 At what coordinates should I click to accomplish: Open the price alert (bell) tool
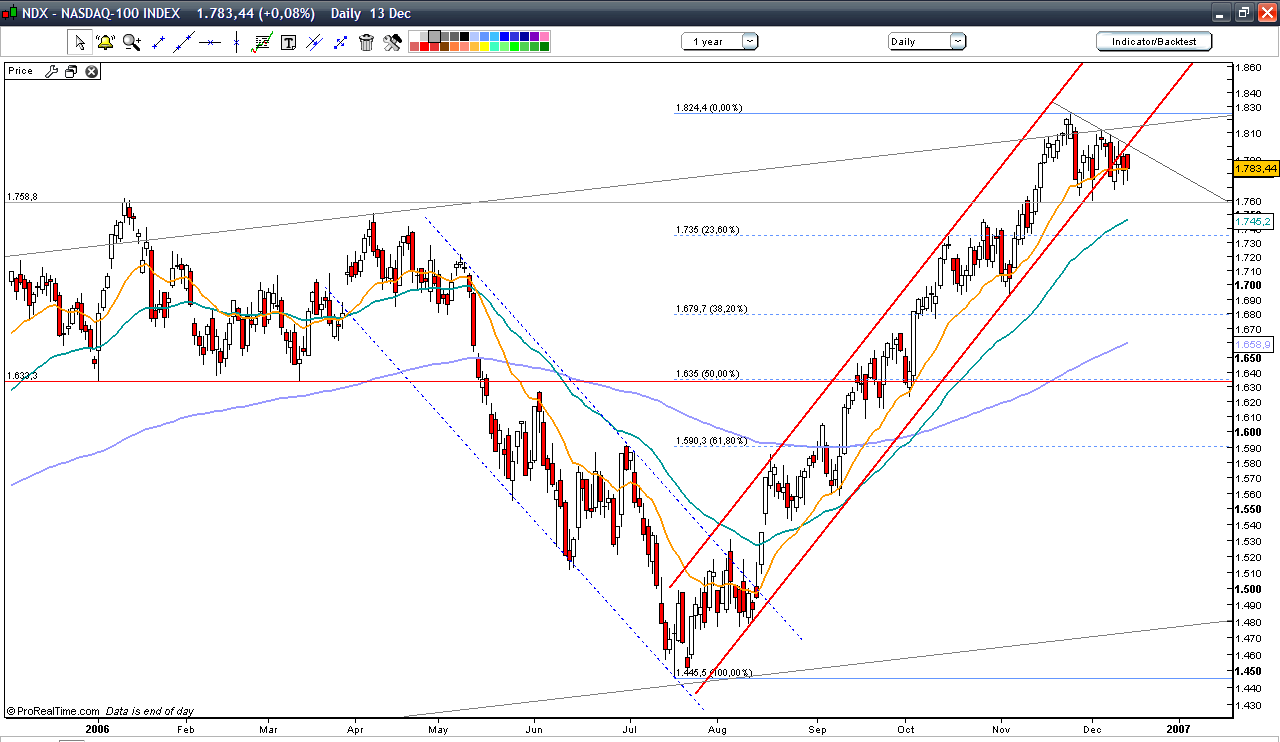(104, 42)
